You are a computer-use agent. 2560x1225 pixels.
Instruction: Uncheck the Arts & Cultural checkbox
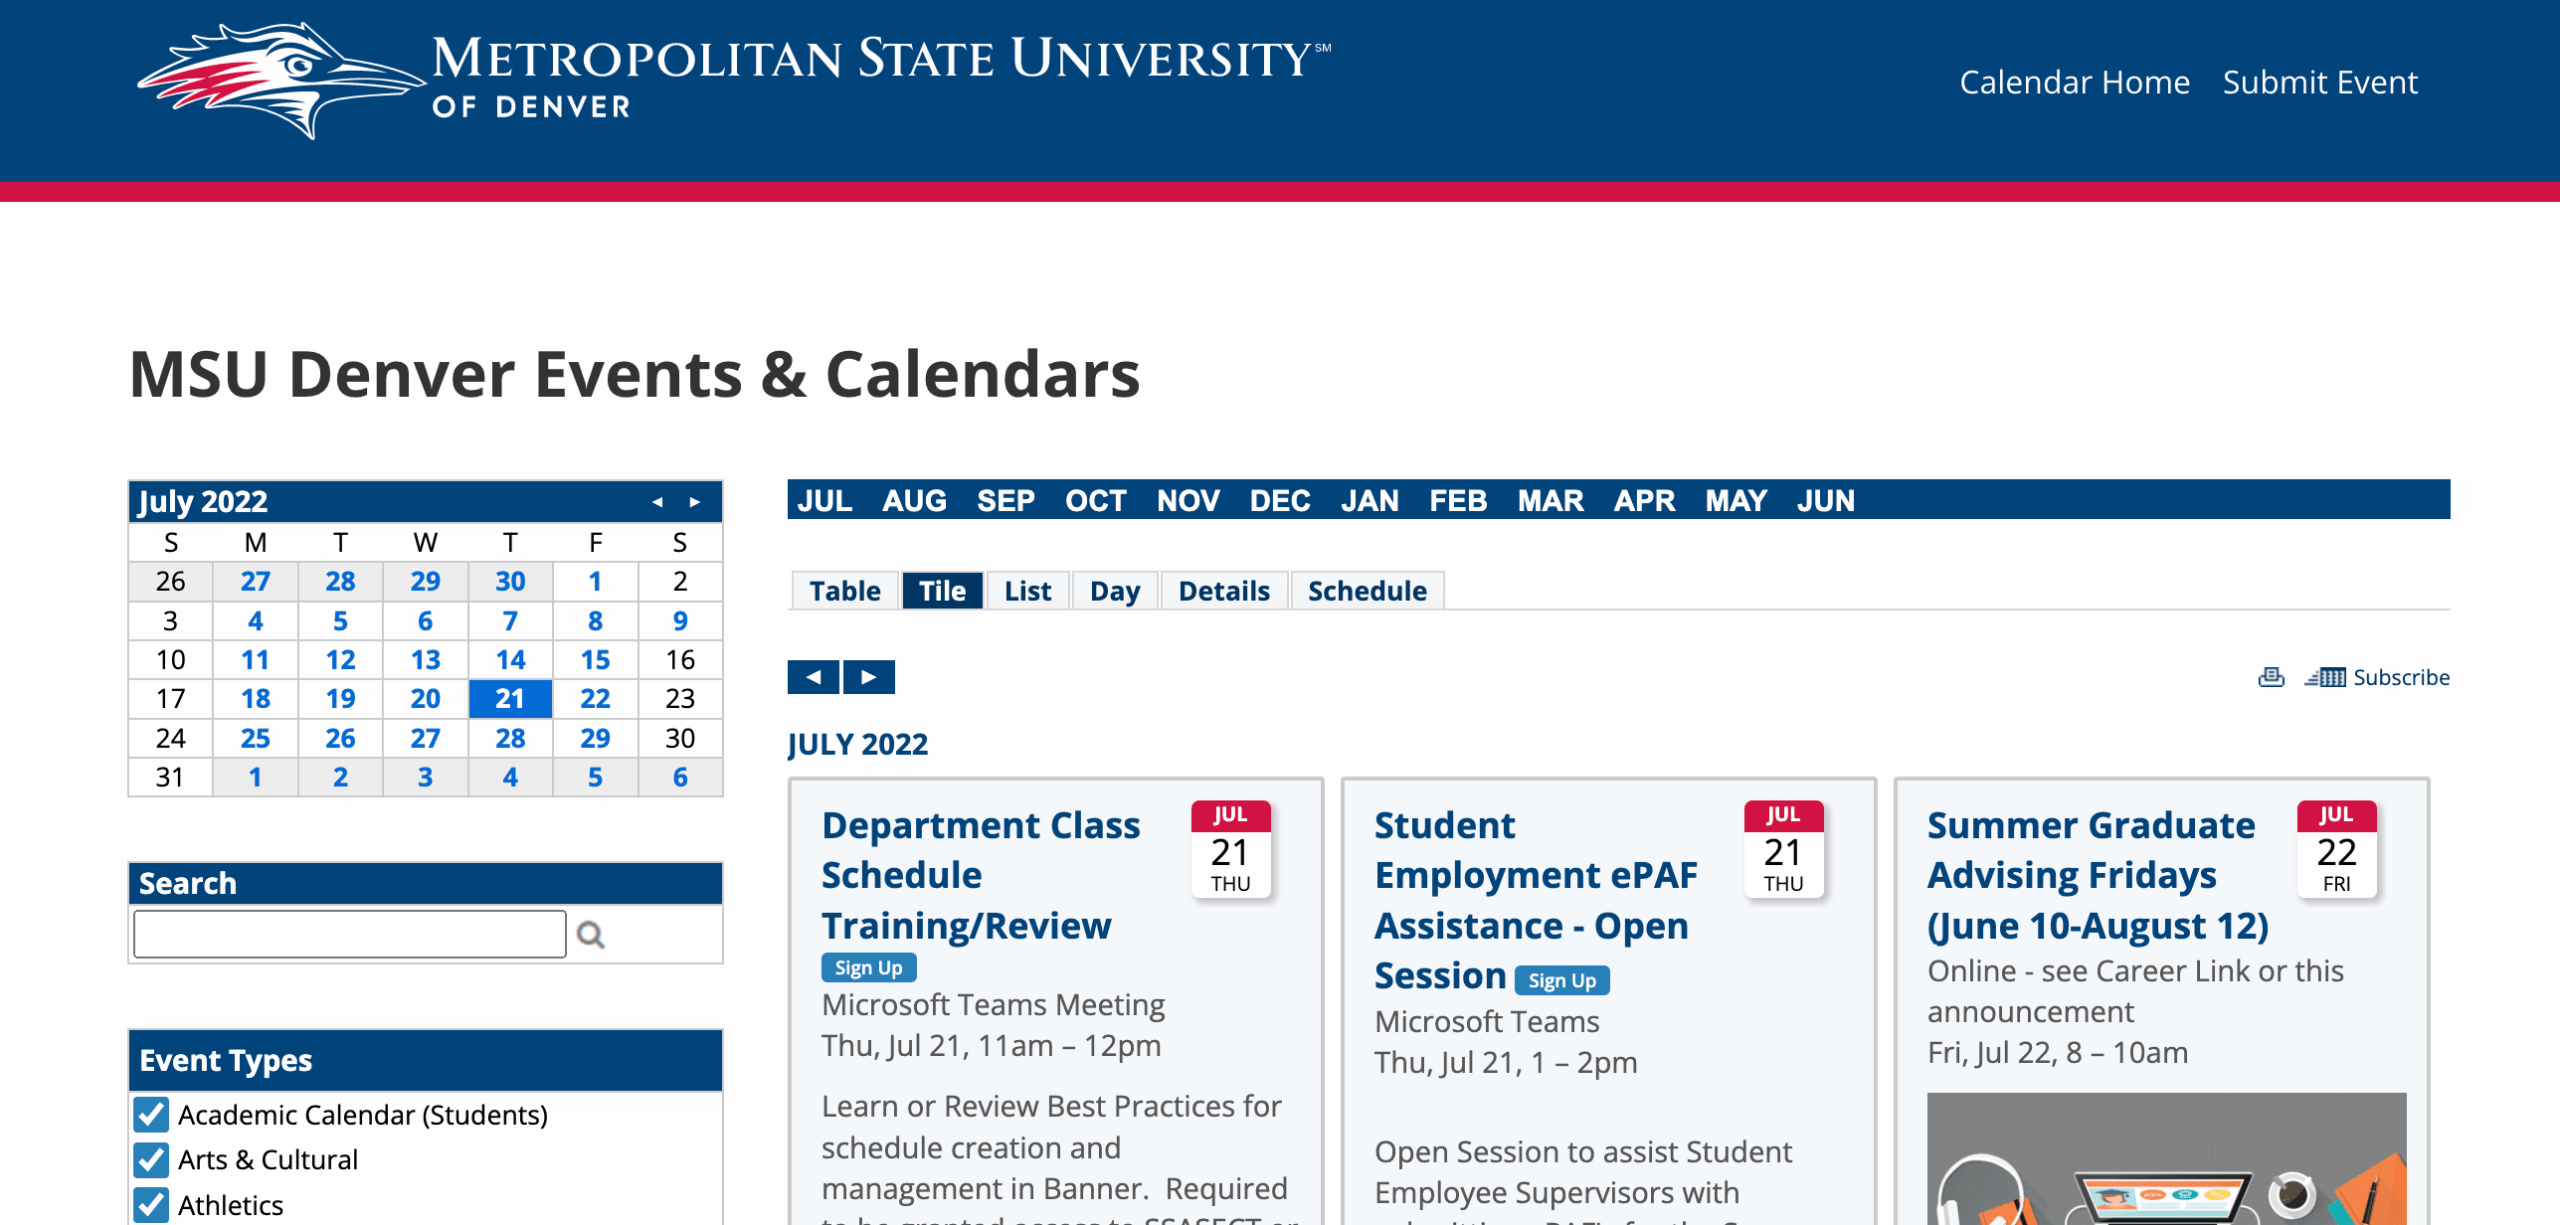click(x=152, y=1159)
